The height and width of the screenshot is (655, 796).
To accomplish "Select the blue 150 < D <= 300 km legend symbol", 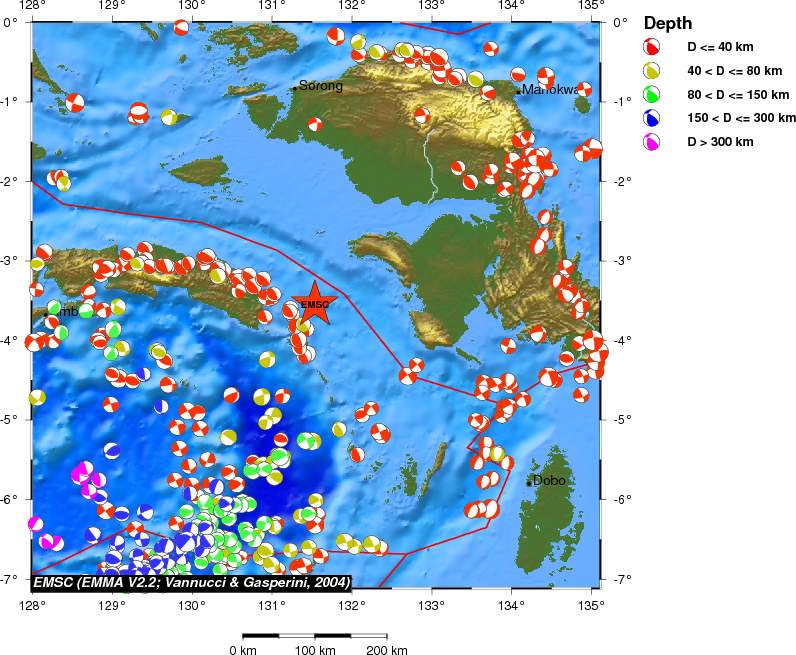I will coord(652,119).
